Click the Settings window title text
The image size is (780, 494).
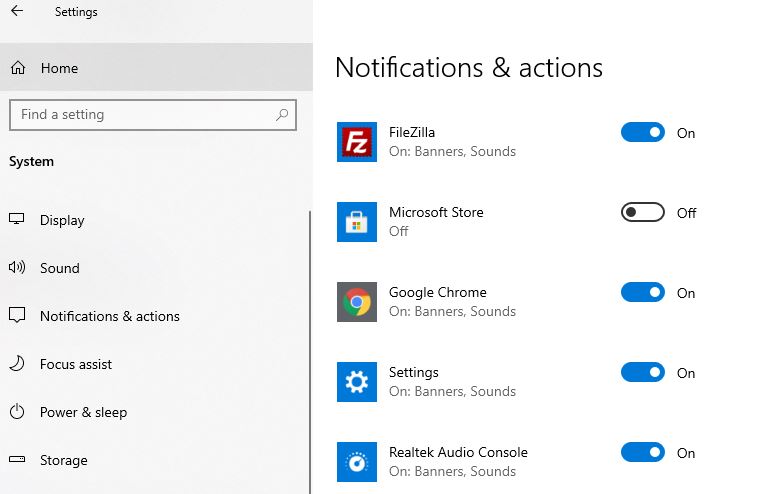point(76,12)
